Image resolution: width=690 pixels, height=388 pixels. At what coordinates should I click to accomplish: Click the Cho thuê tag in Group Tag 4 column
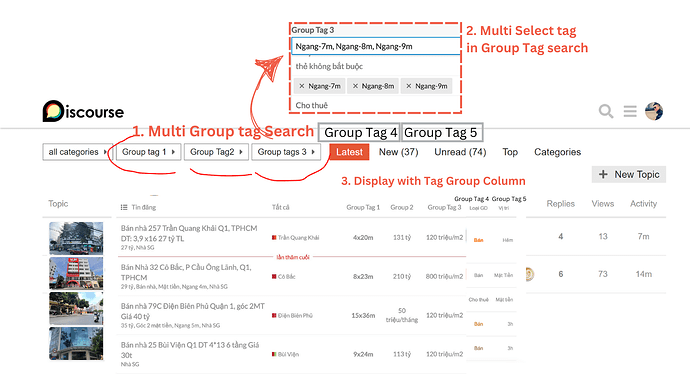478,300
